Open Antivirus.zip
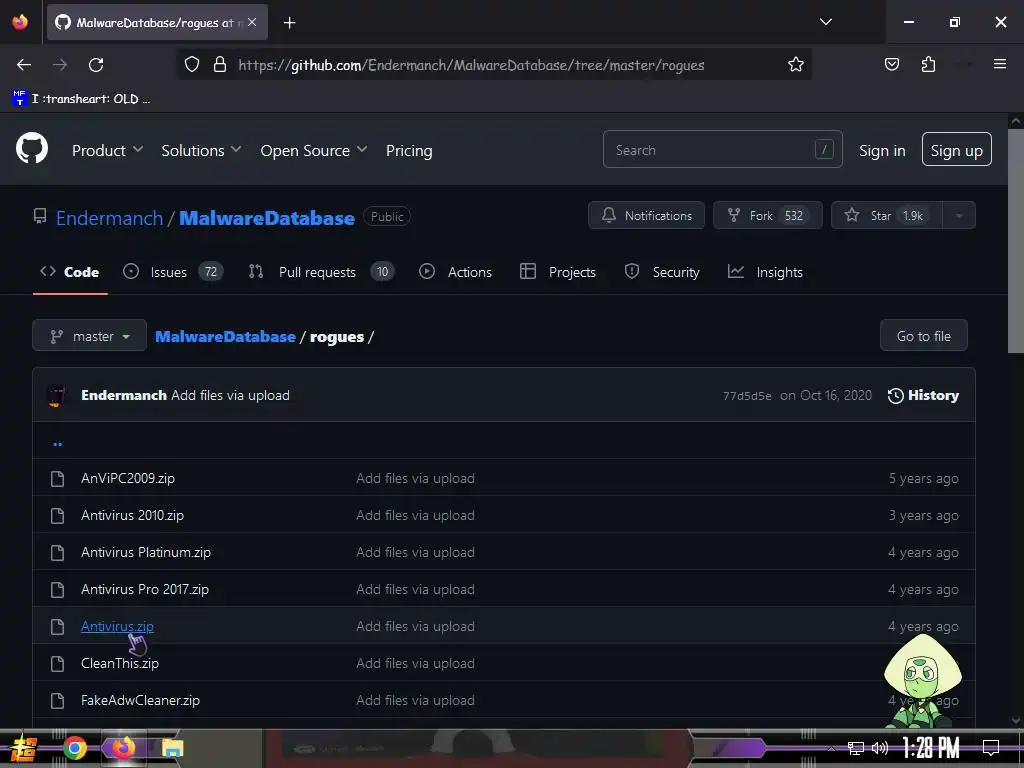Image resolution: width=1024 pixels, height=768 pixels. point(118,626)
